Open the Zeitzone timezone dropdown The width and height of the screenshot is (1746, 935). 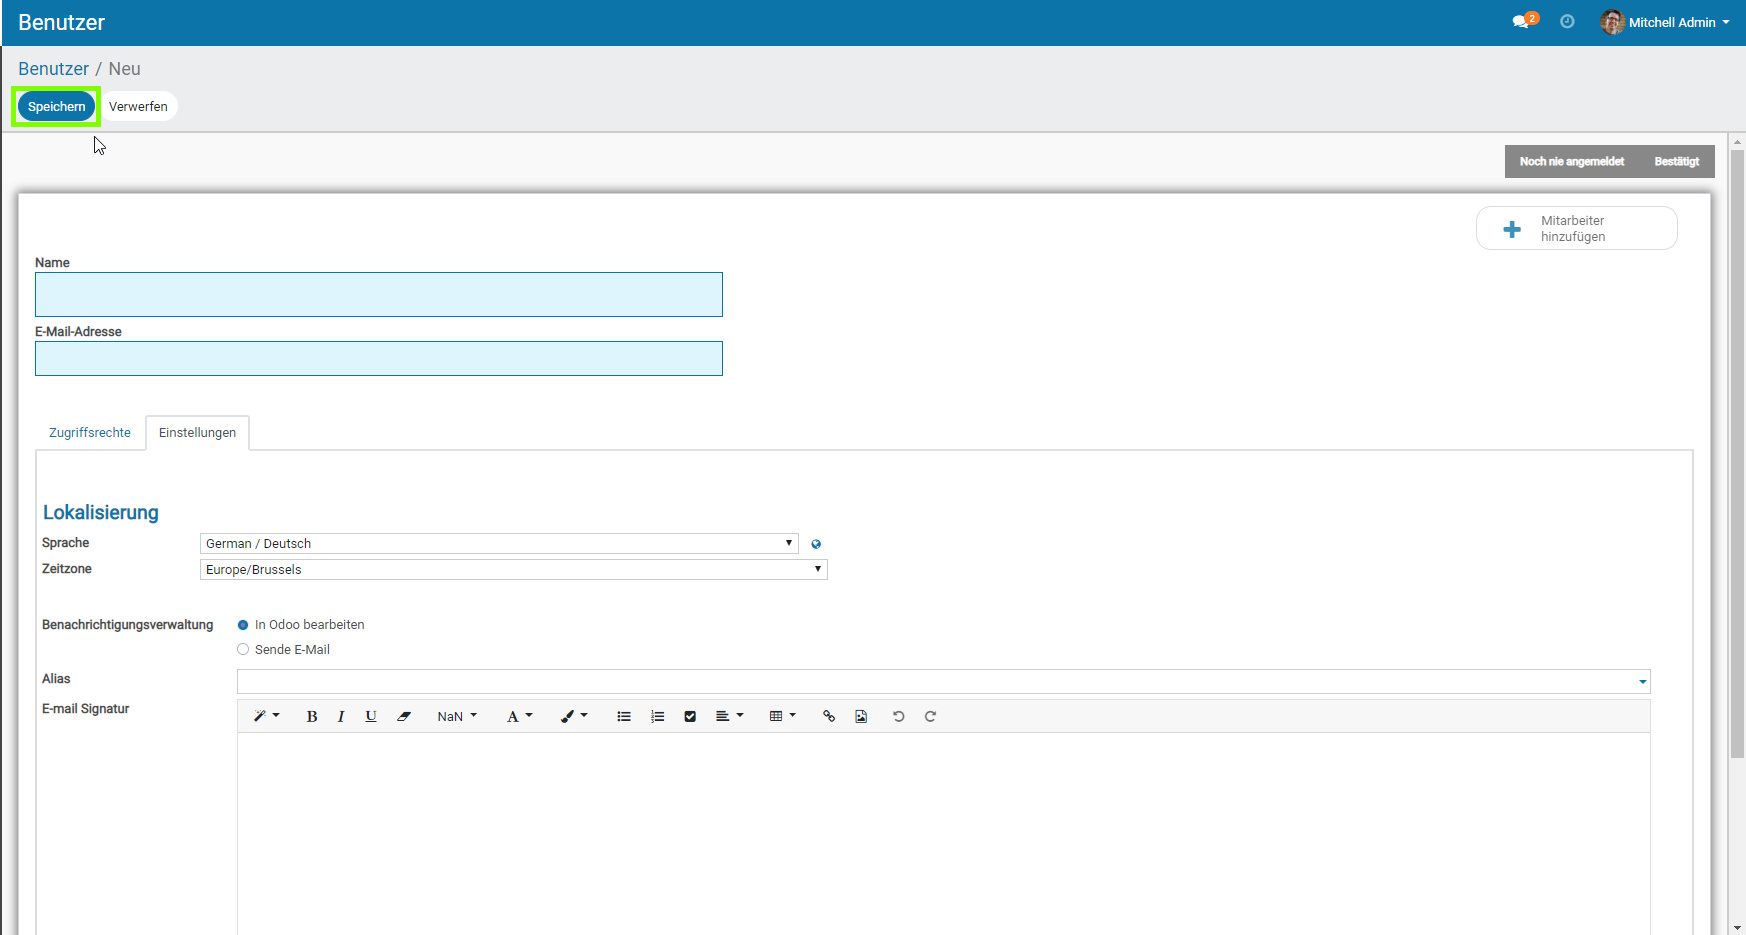pos(513,569)
